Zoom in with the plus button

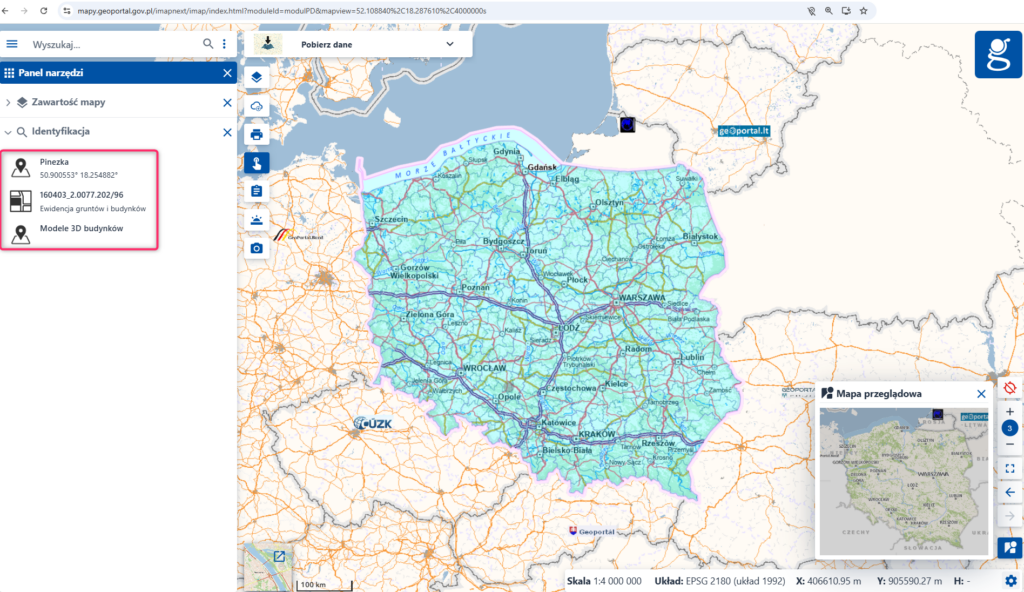tap(1010, 412)
